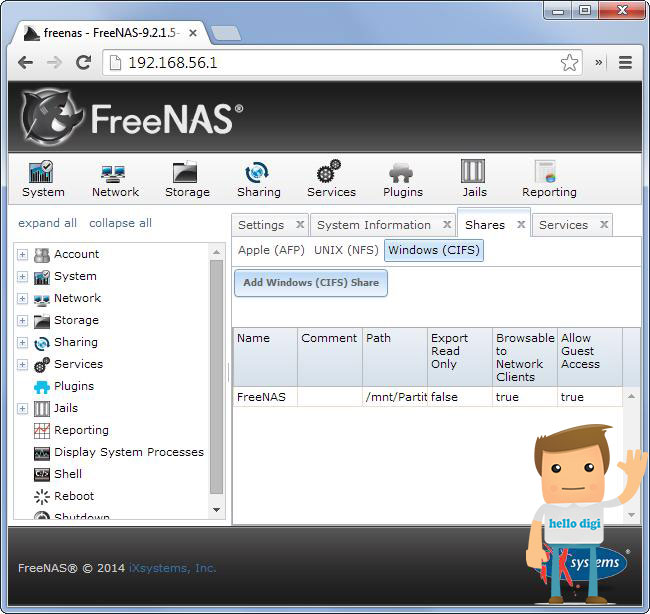Click Add Windows (CIFS) Share button

311,283
